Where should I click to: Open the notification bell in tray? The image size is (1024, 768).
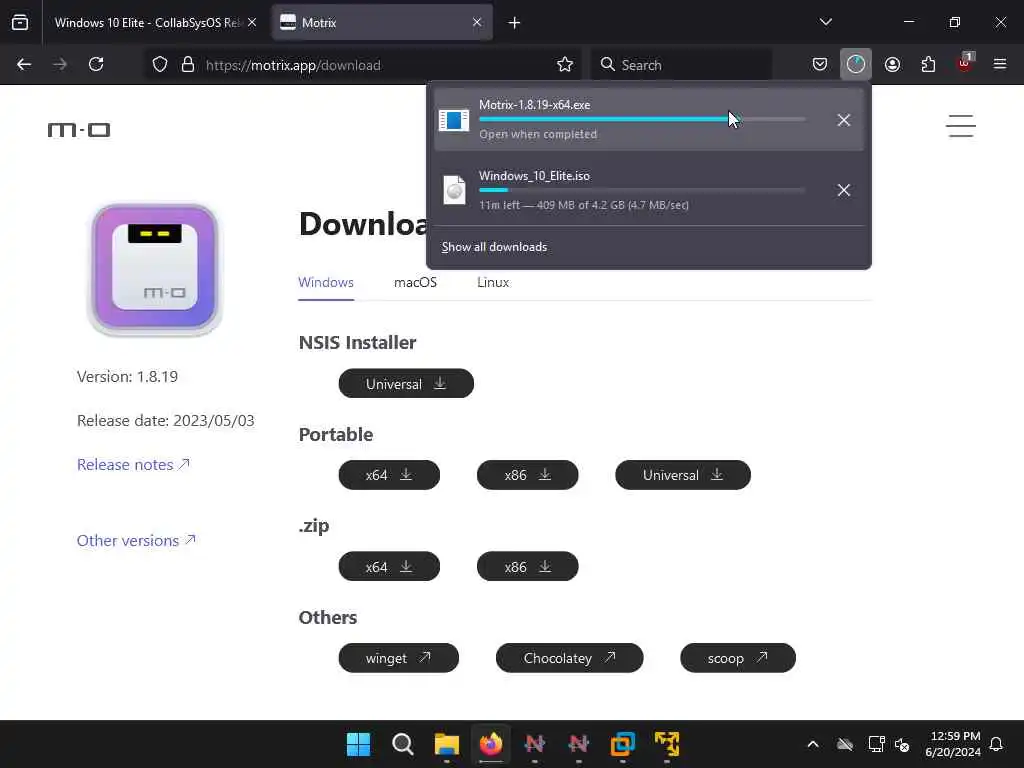coord(996,744)
